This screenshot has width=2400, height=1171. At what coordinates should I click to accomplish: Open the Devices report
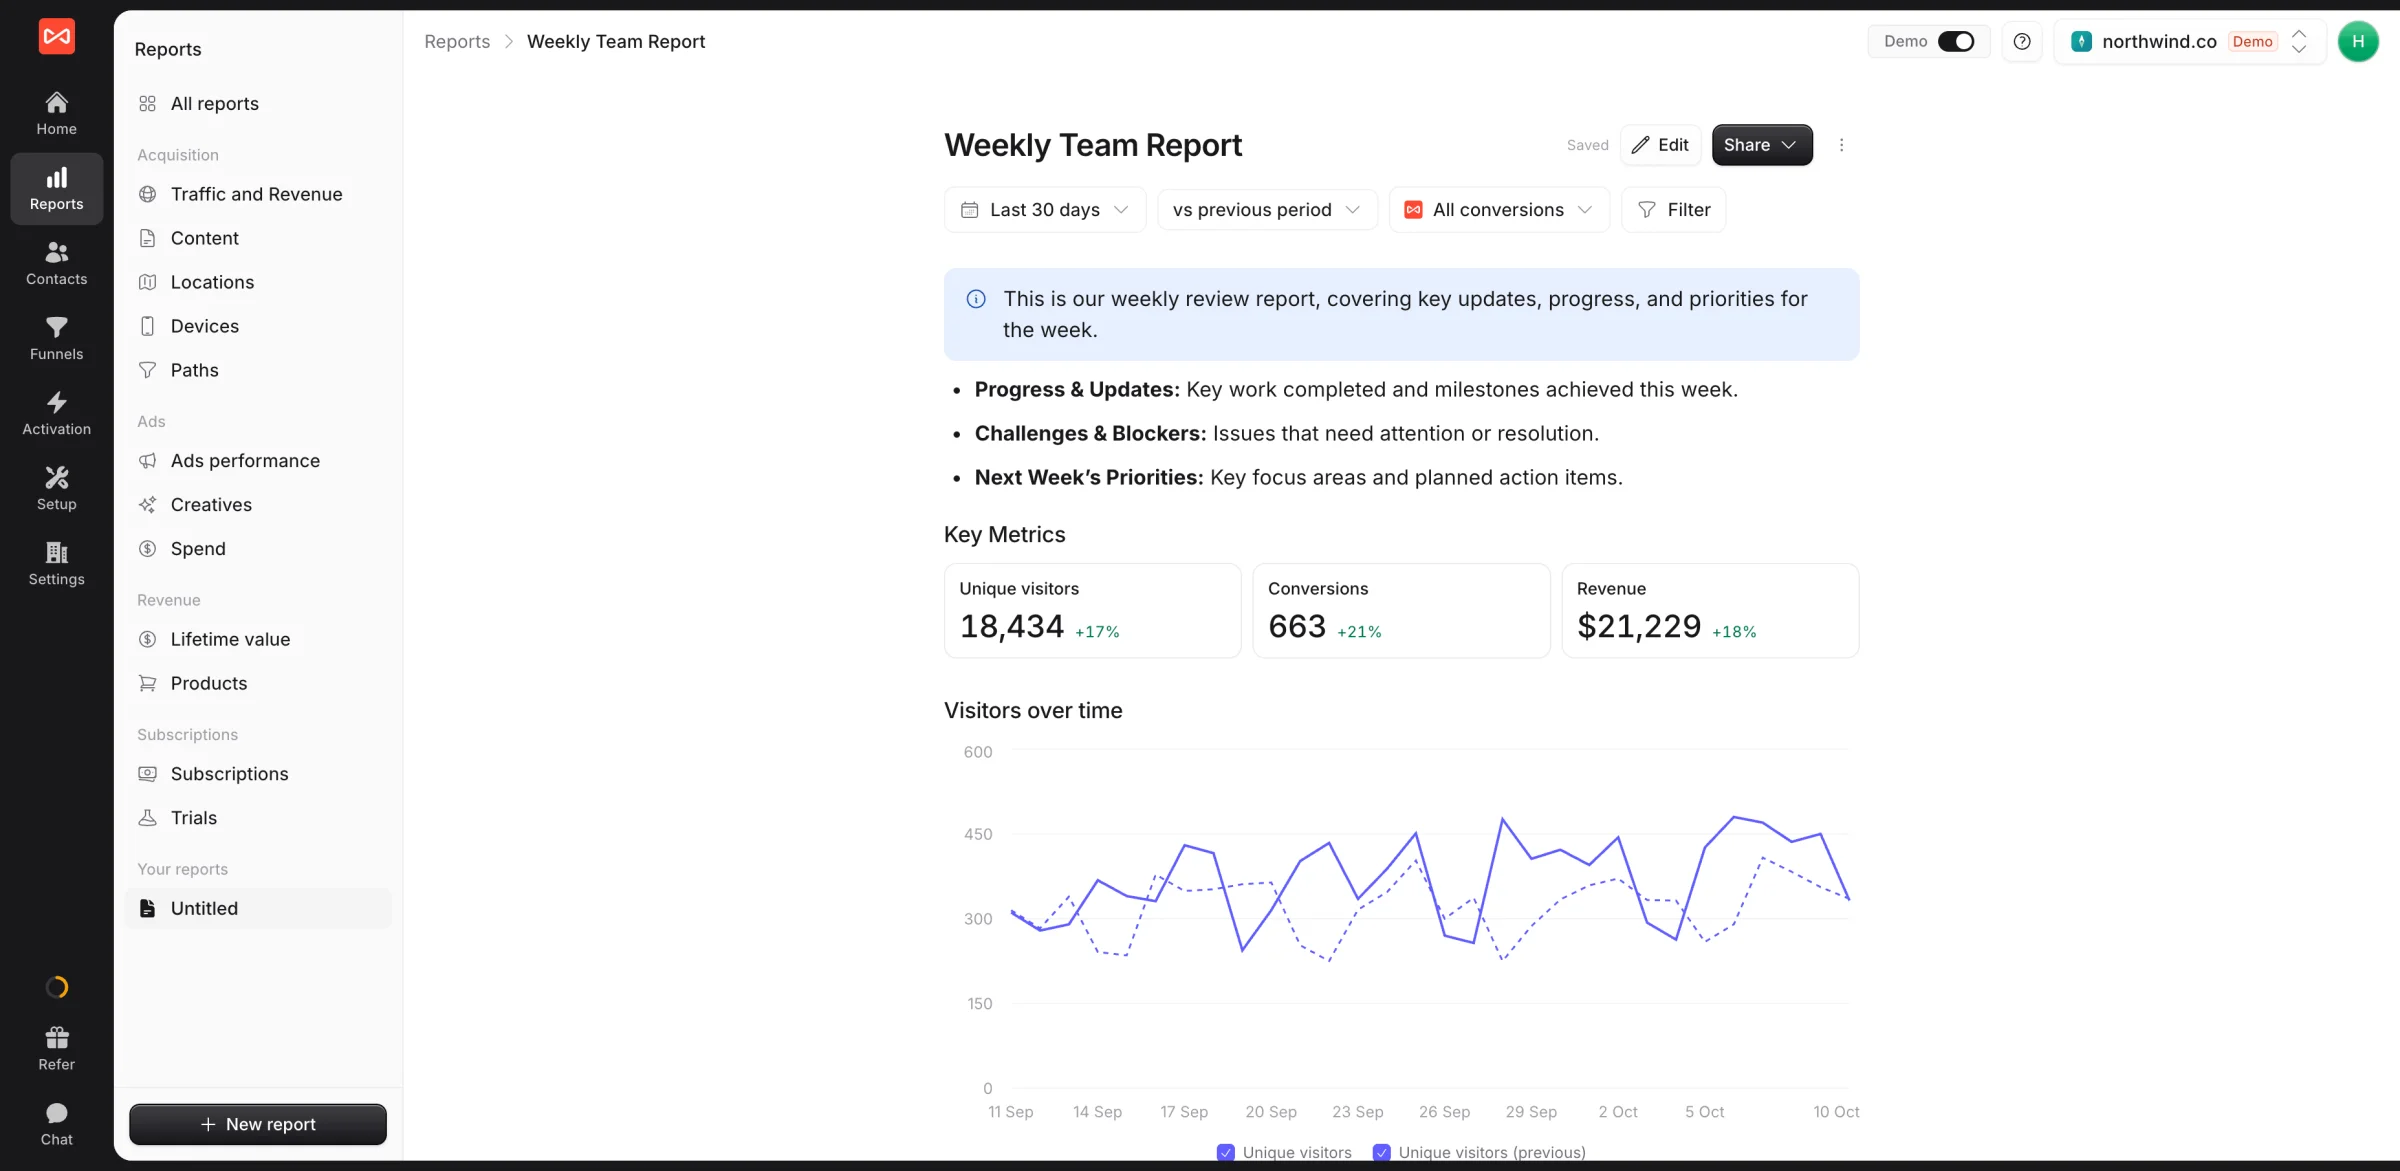pos(258,326)
